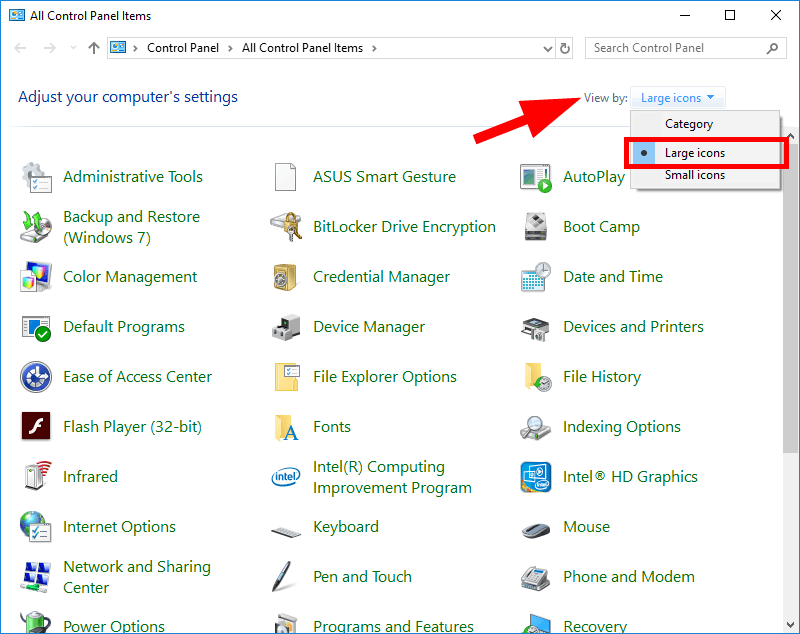Click the File Explorer Options icon
The height and width of the screenshot is (634, 800).
[x=287, y=377]
